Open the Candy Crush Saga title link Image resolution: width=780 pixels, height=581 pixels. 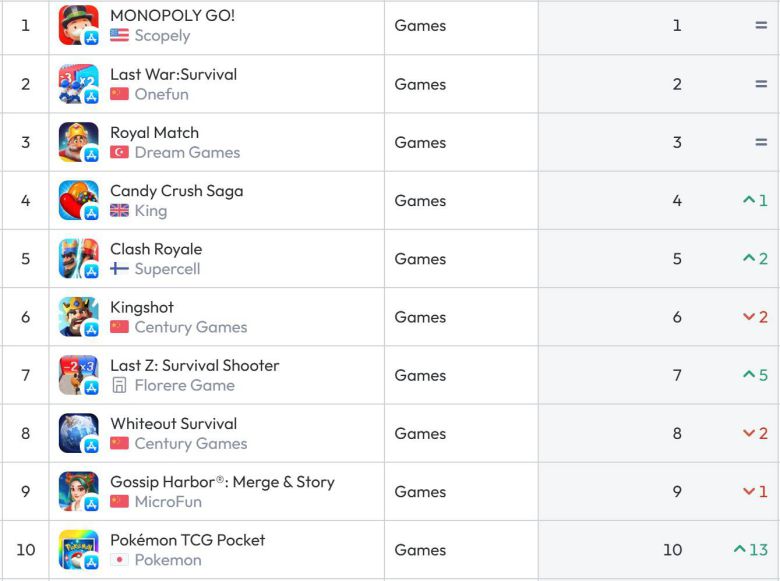point(176,191)
